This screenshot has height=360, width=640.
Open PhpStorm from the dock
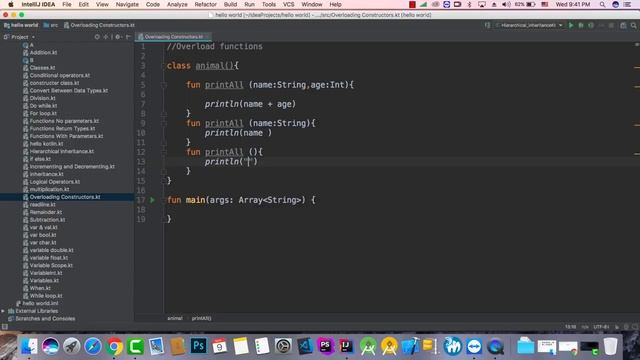point(325,346)
